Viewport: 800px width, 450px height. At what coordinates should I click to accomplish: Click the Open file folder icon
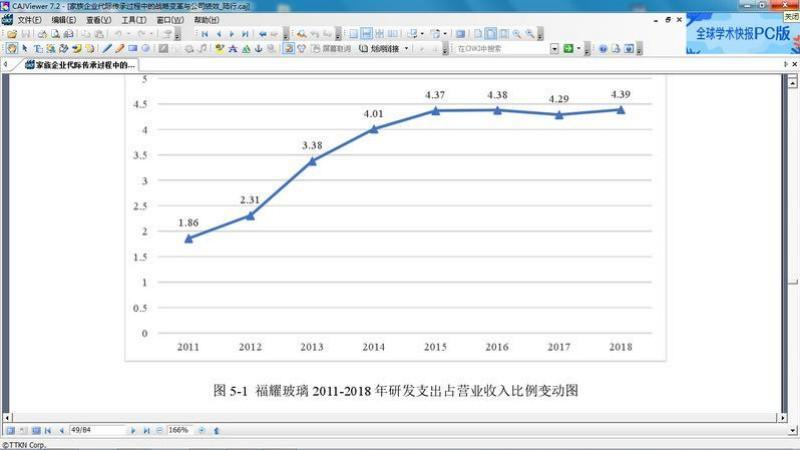click(x=10, y=34)
